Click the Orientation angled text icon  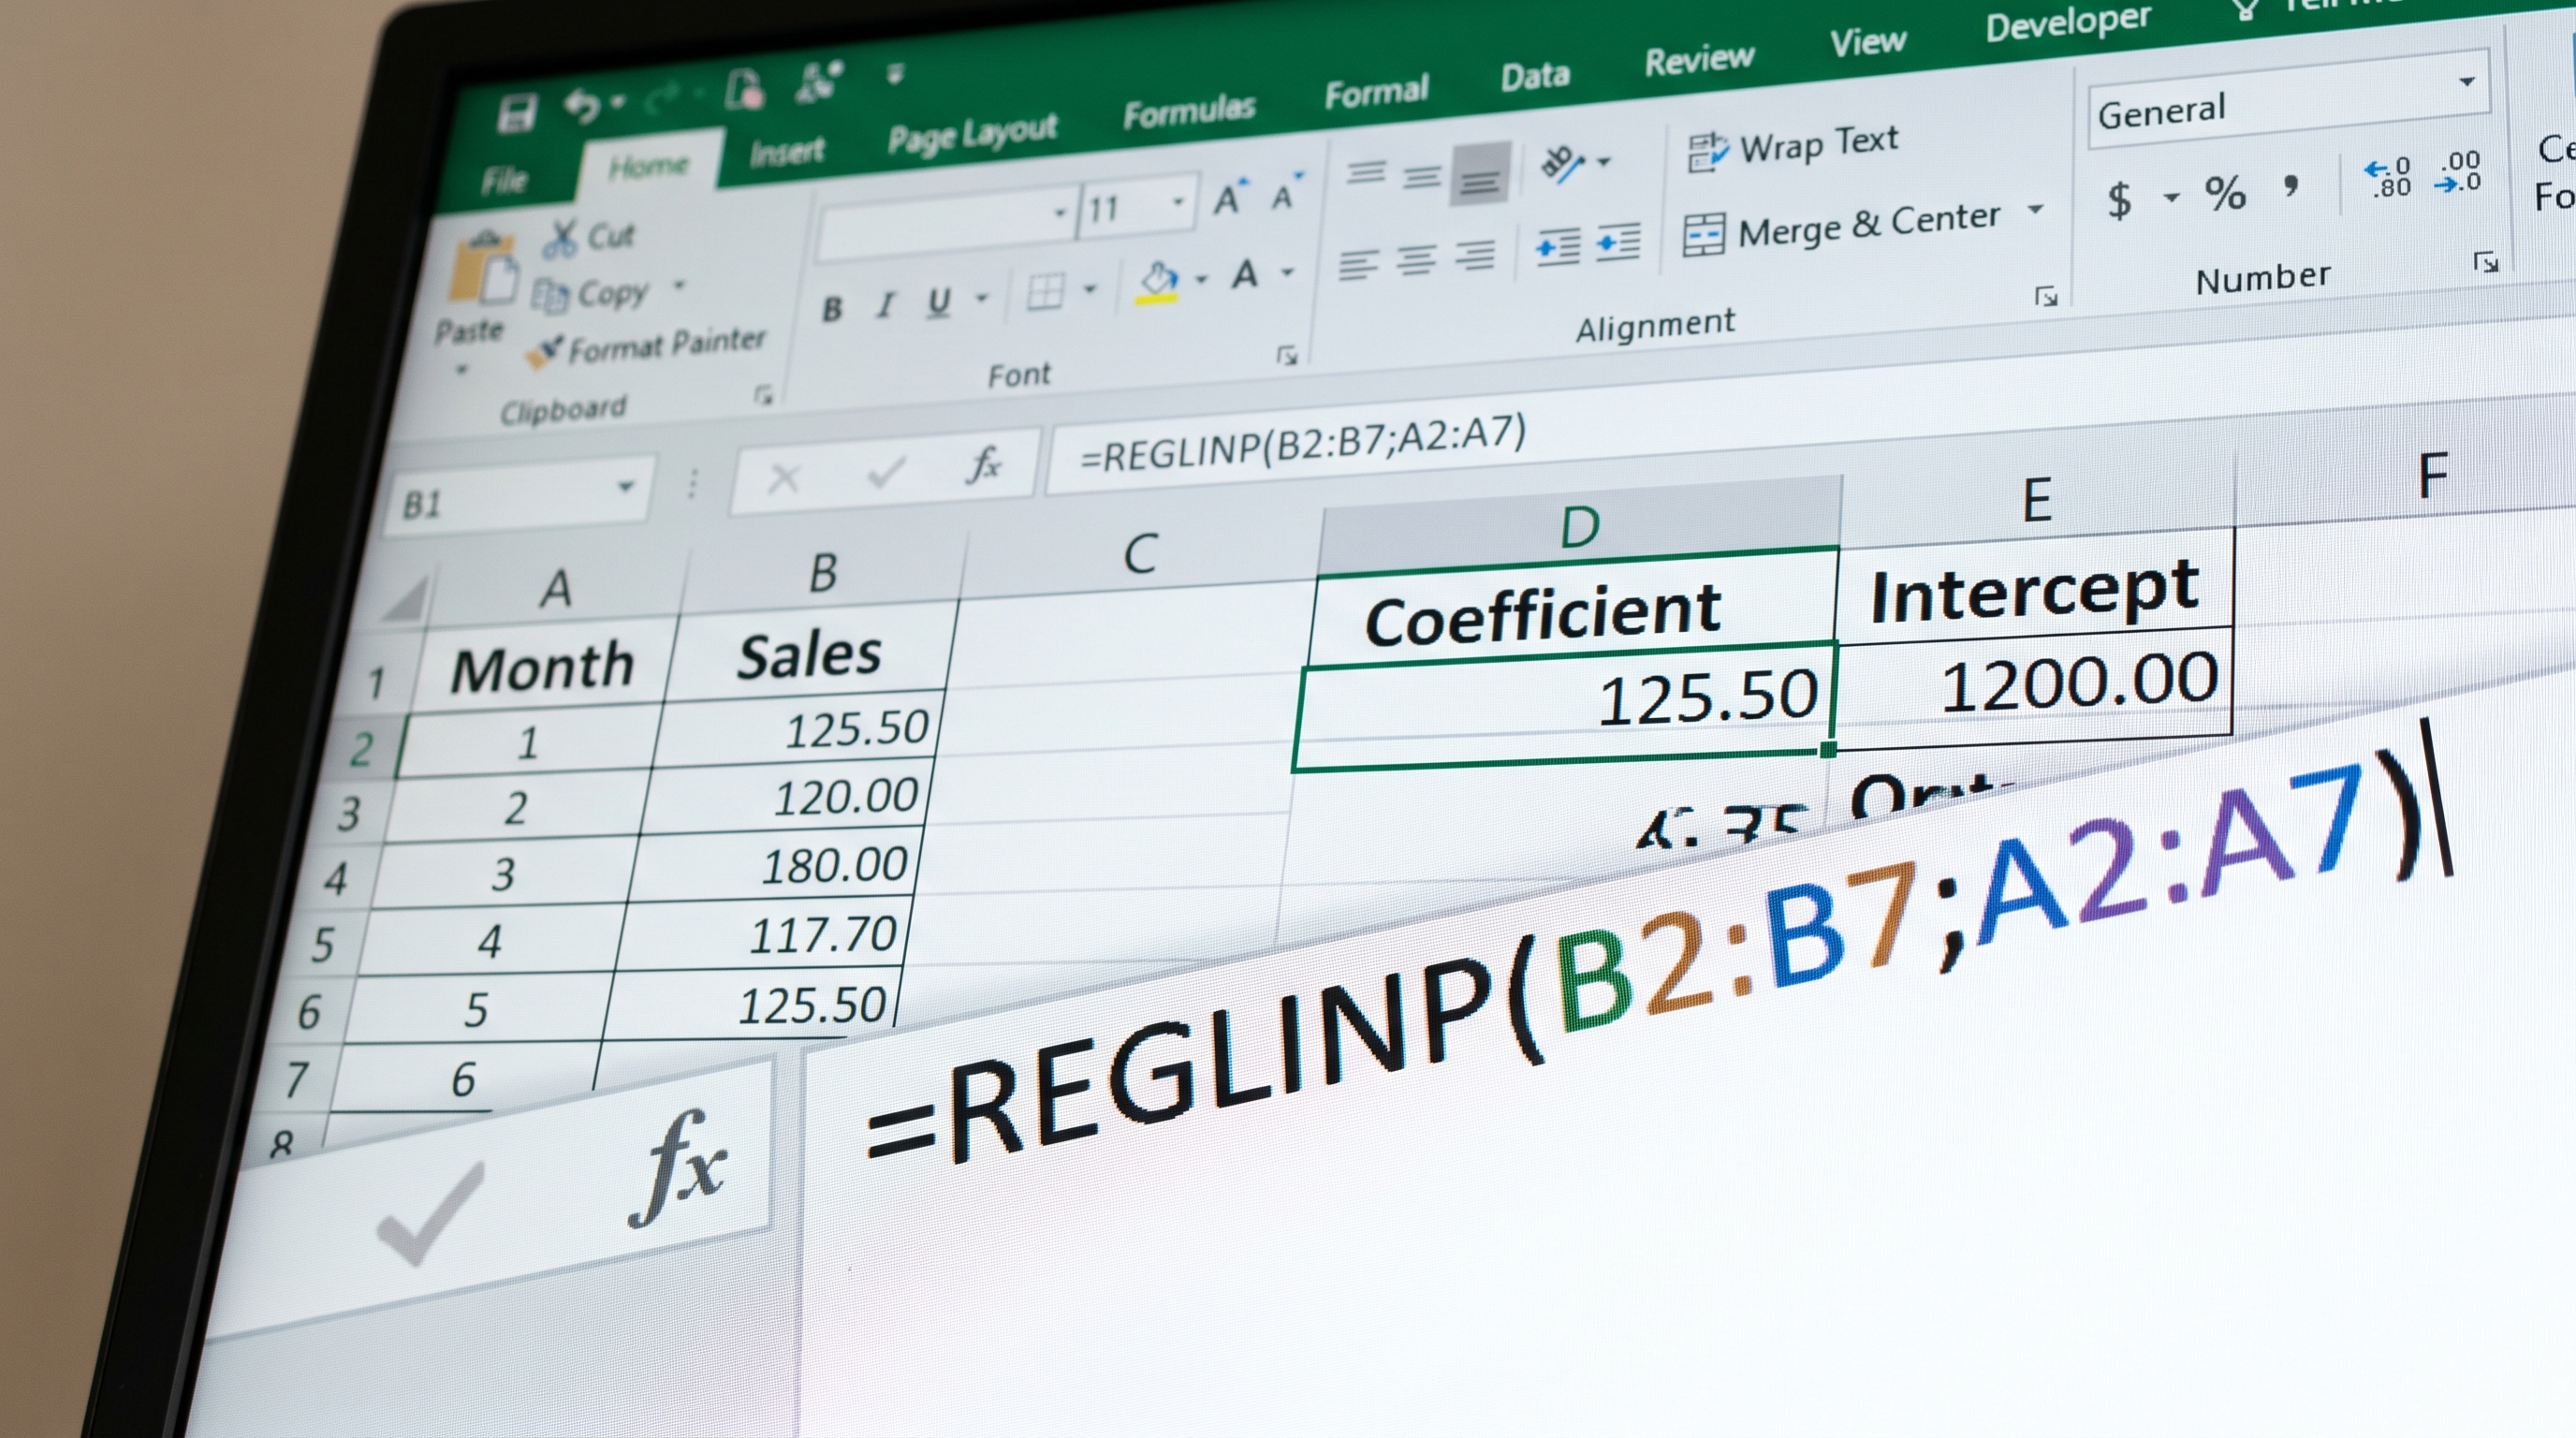(x=1561, y=163)
